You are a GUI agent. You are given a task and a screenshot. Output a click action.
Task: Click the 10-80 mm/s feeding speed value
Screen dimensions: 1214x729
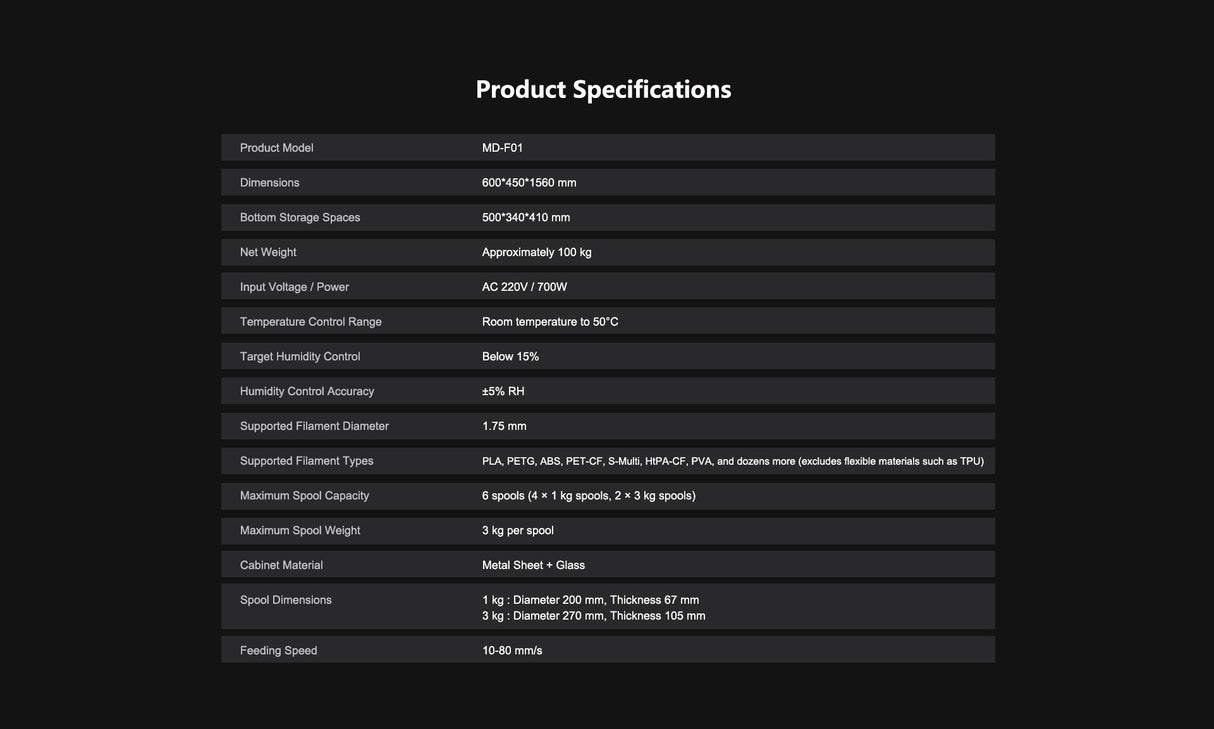click(x=512, y=651)
